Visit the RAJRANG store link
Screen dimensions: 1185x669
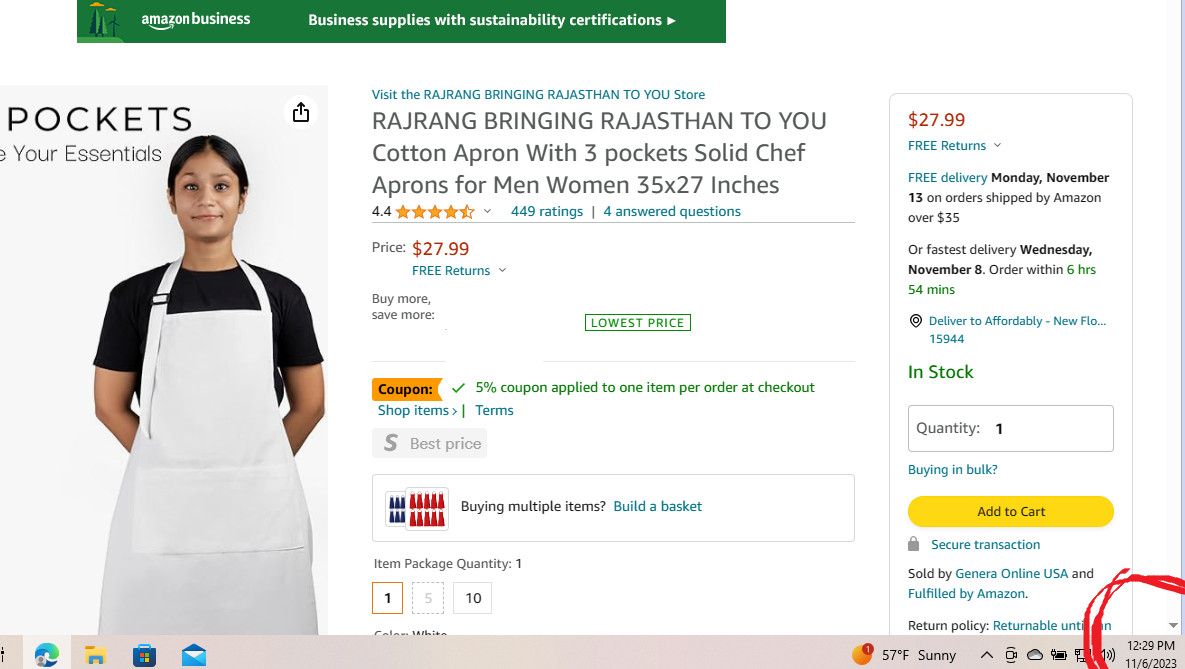[x=538, y=94]
